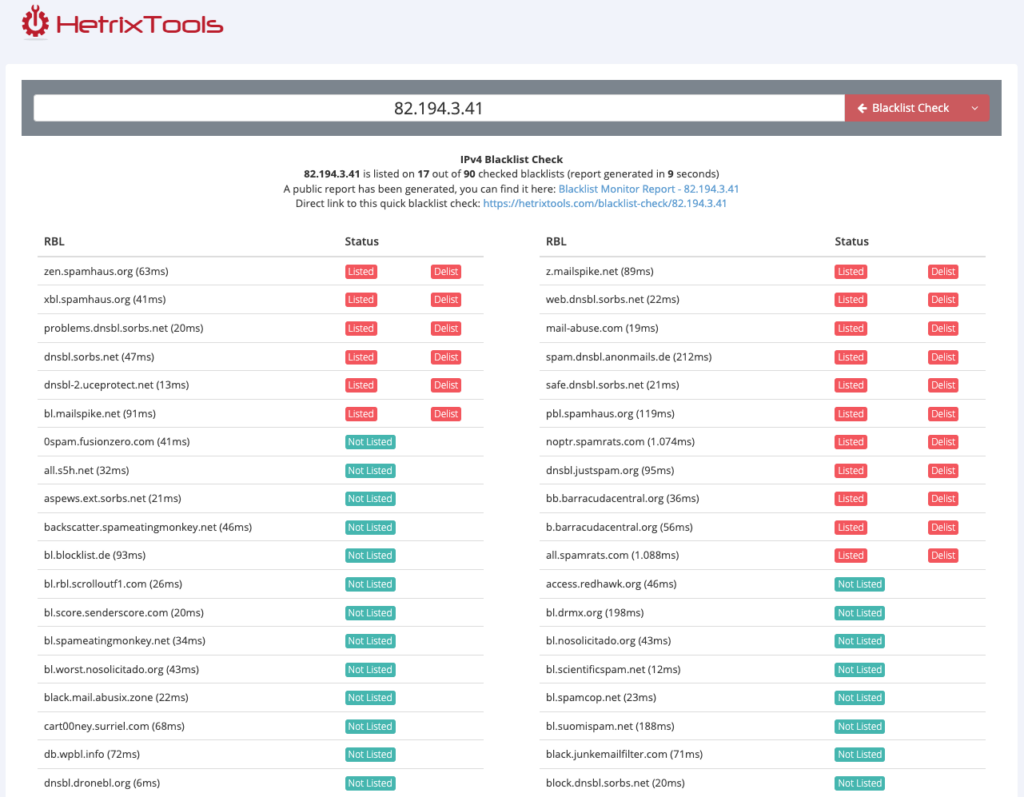Click the bl.score.senderscore.com (20ms) entry

123,613
